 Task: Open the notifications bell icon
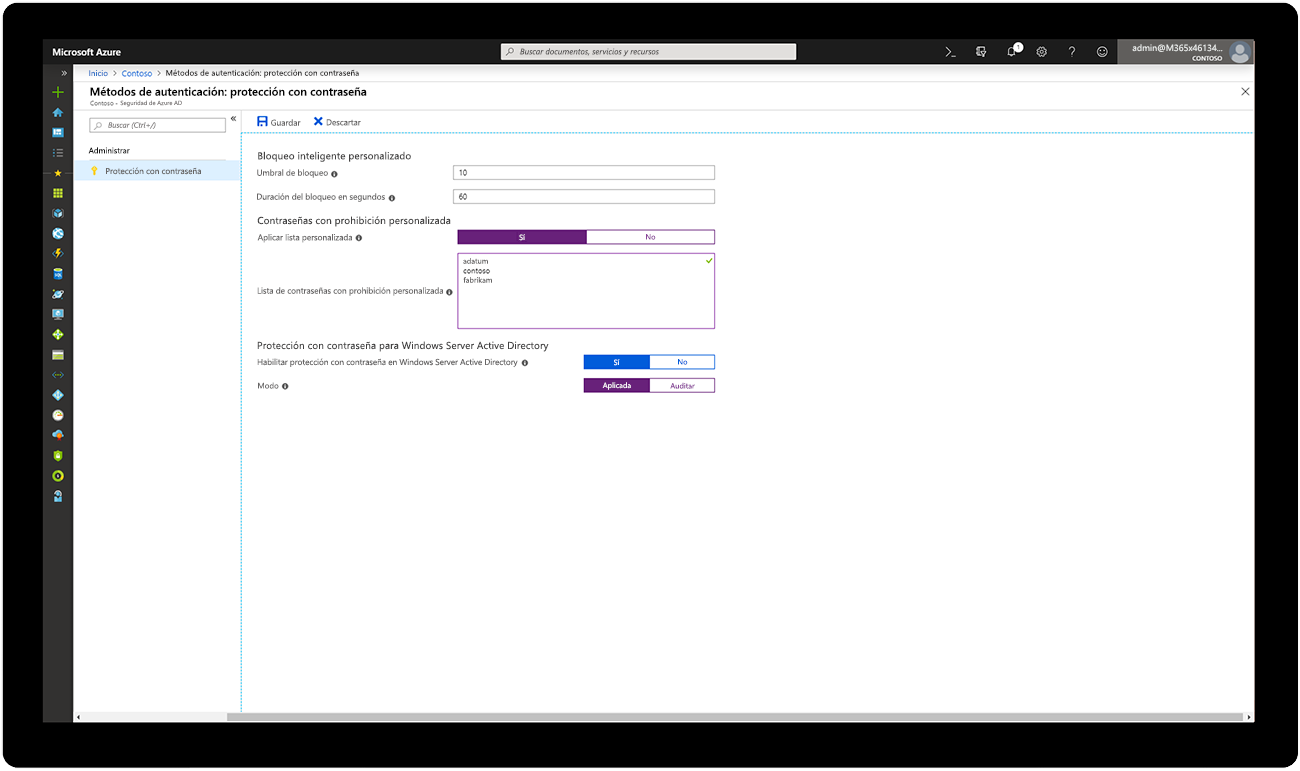click(1012, 51)
